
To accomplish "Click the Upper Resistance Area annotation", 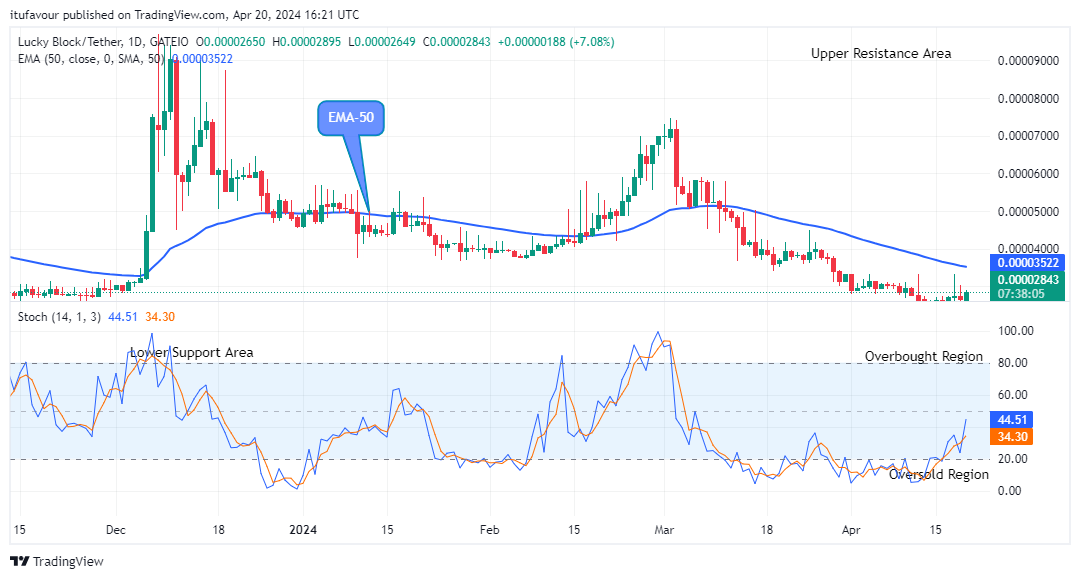I will [x=881, y=54].
